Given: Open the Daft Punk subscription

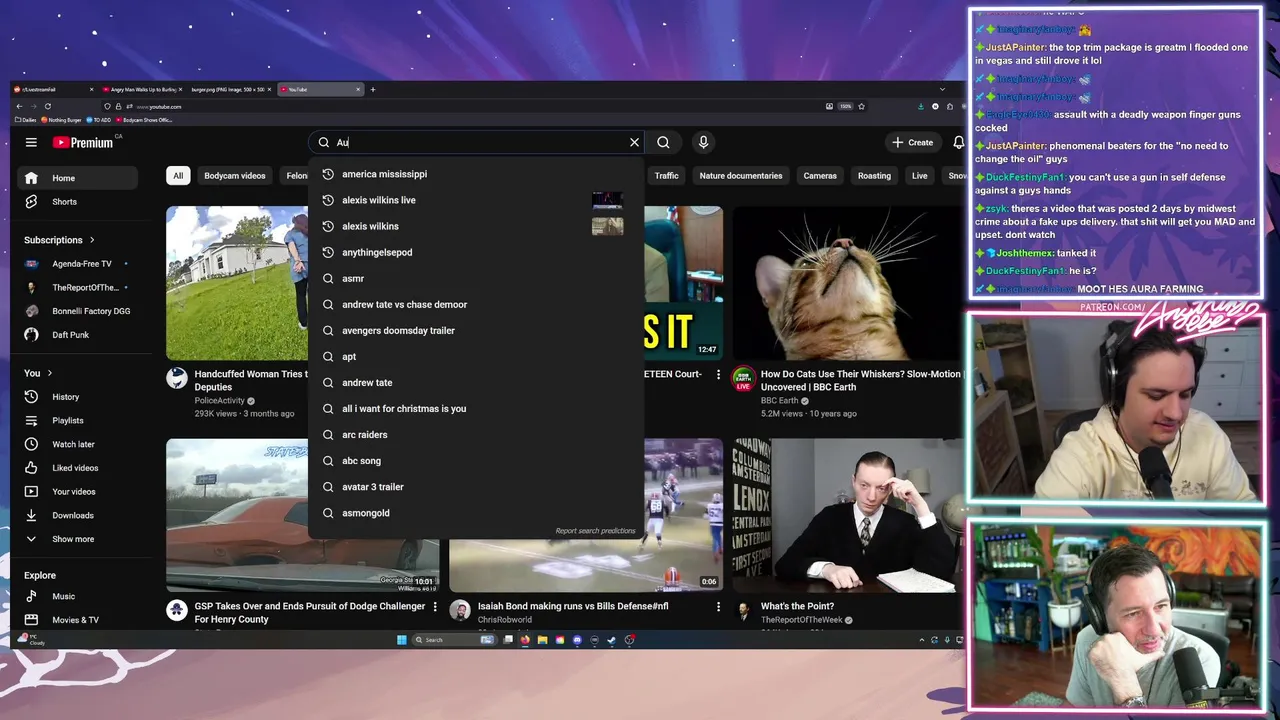Looking at the screenshot, I should pyautogui.click(x=78, y=335).
